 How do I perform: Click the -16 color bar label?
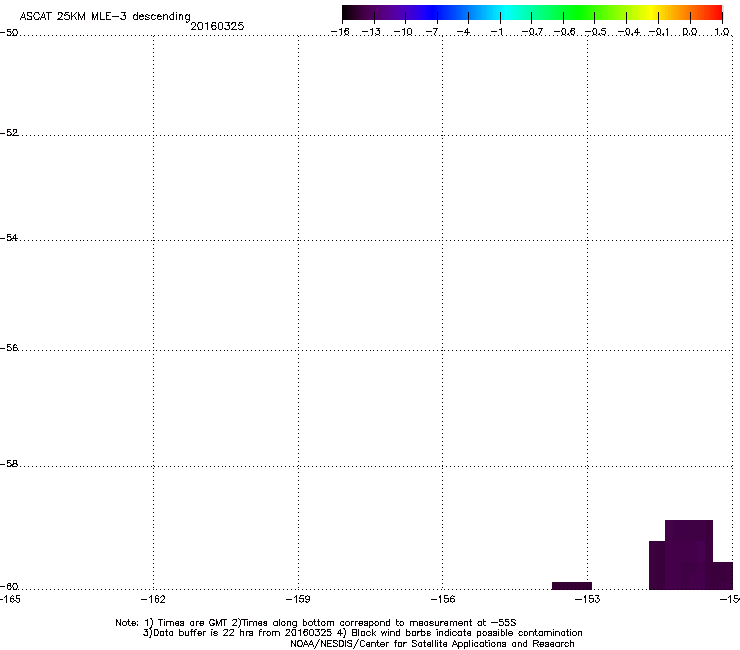tap(340, 32)
